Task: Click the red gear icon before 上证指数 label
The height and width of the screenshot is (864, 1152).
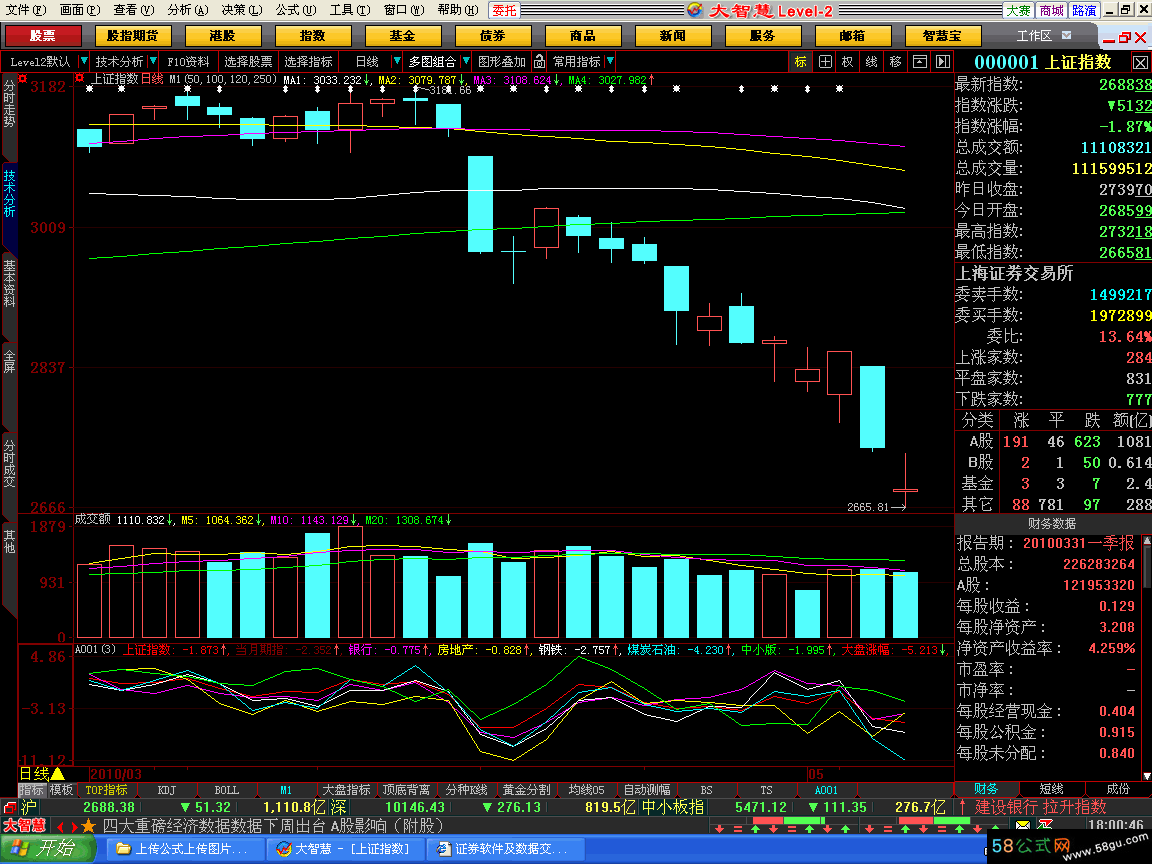Action: click(x=80, y=79)
